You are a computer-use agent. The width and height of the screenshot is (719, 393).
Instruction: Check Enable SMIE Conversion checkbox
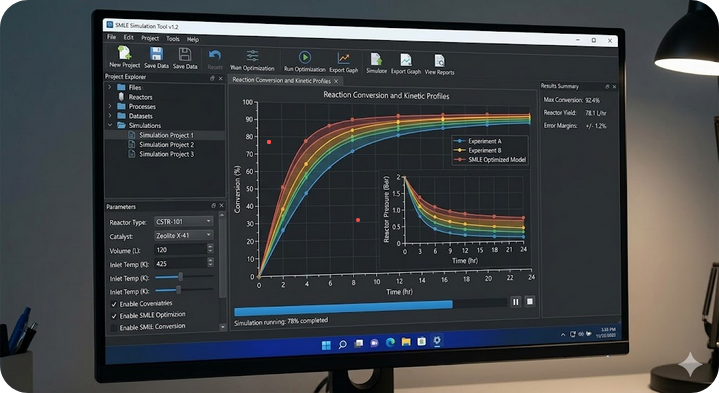tap(114, 328)
